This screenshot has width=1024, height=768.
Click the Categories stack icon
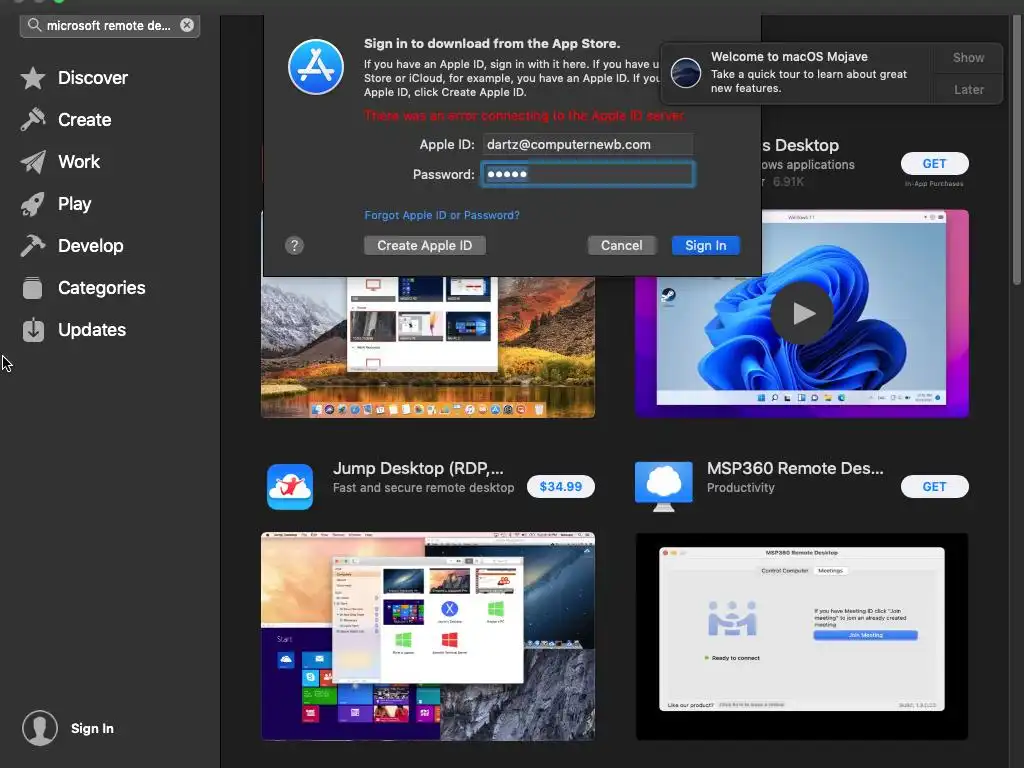click(x=32, y=288)
